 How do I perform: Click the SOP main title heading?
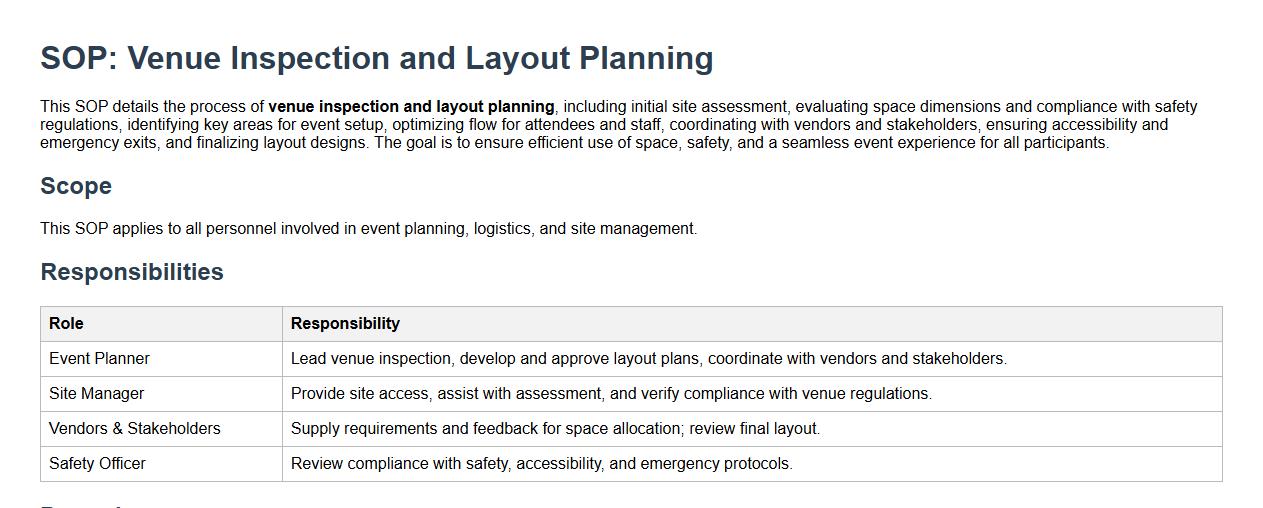tap(376, 58)
